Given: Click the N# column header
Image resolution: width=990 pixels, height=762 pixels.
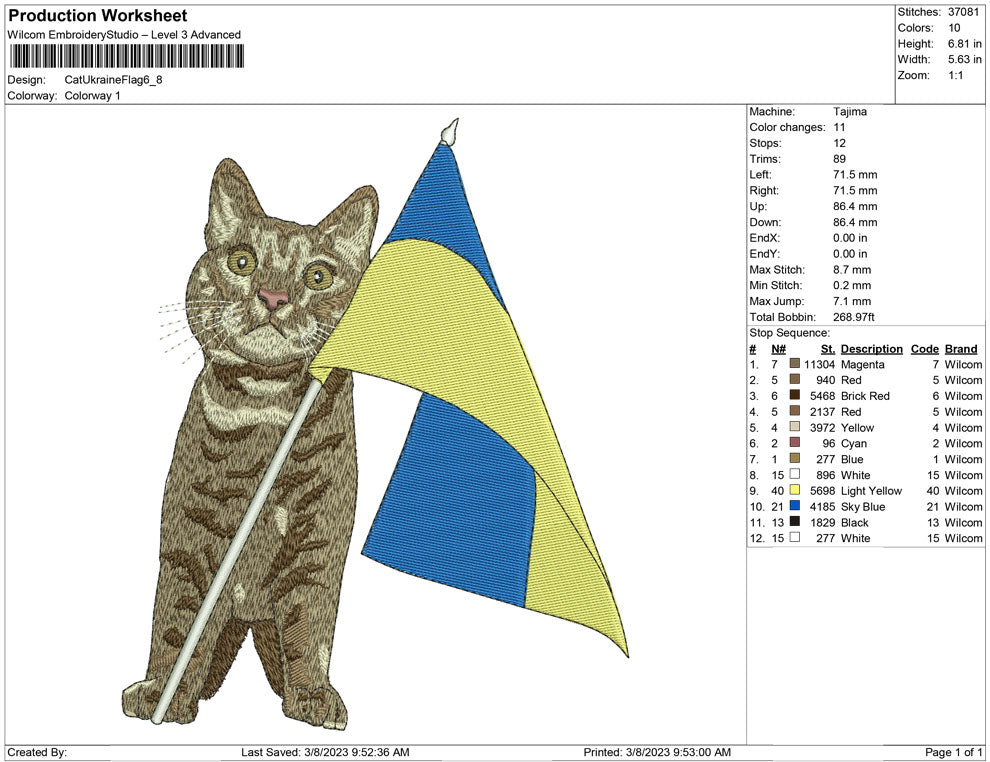Looking at the screenshot, I should [x=778, y=349].
